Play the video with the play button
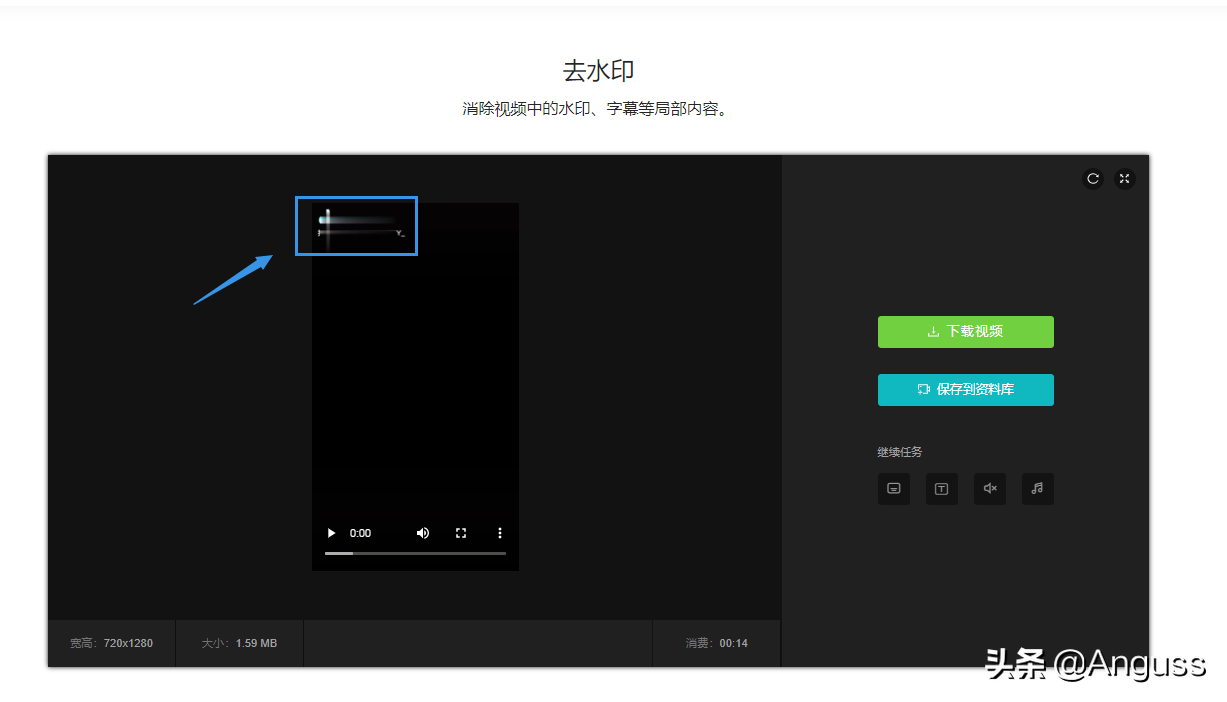Image resolution: width=1227 pixels, height=702 pixels. [x=332, y=533]
